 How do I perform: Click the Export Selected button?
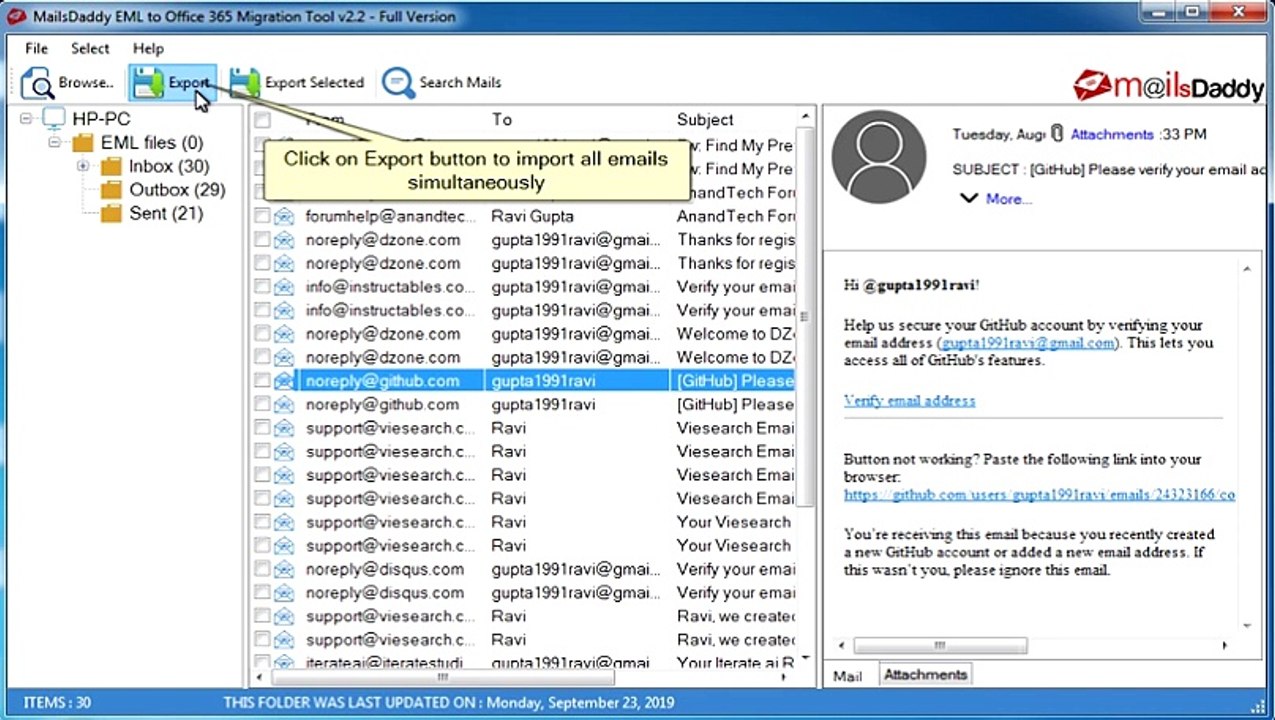tap(297, 83)
